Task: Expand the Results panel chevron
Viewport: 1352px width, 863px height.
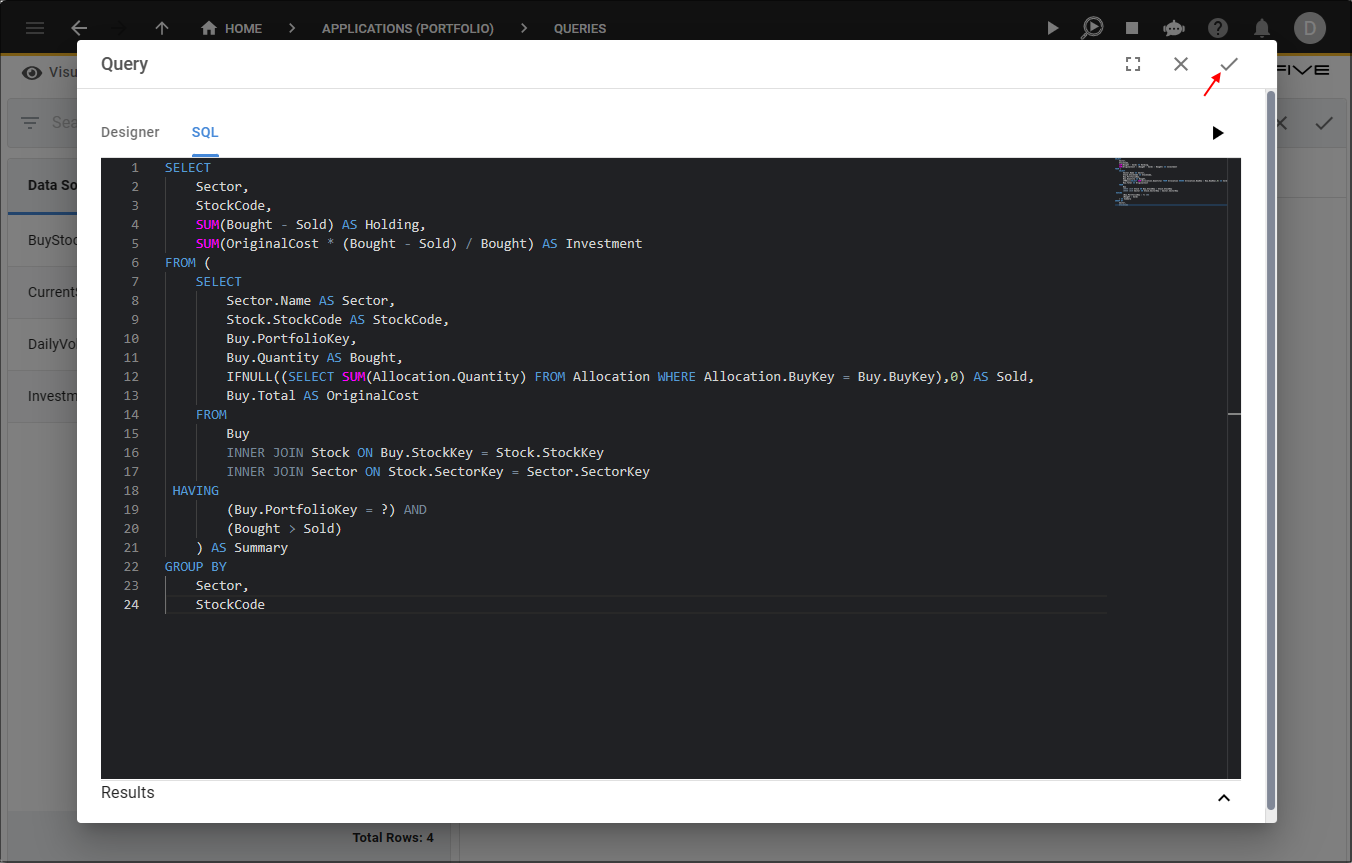Action: coord(1223,798)
